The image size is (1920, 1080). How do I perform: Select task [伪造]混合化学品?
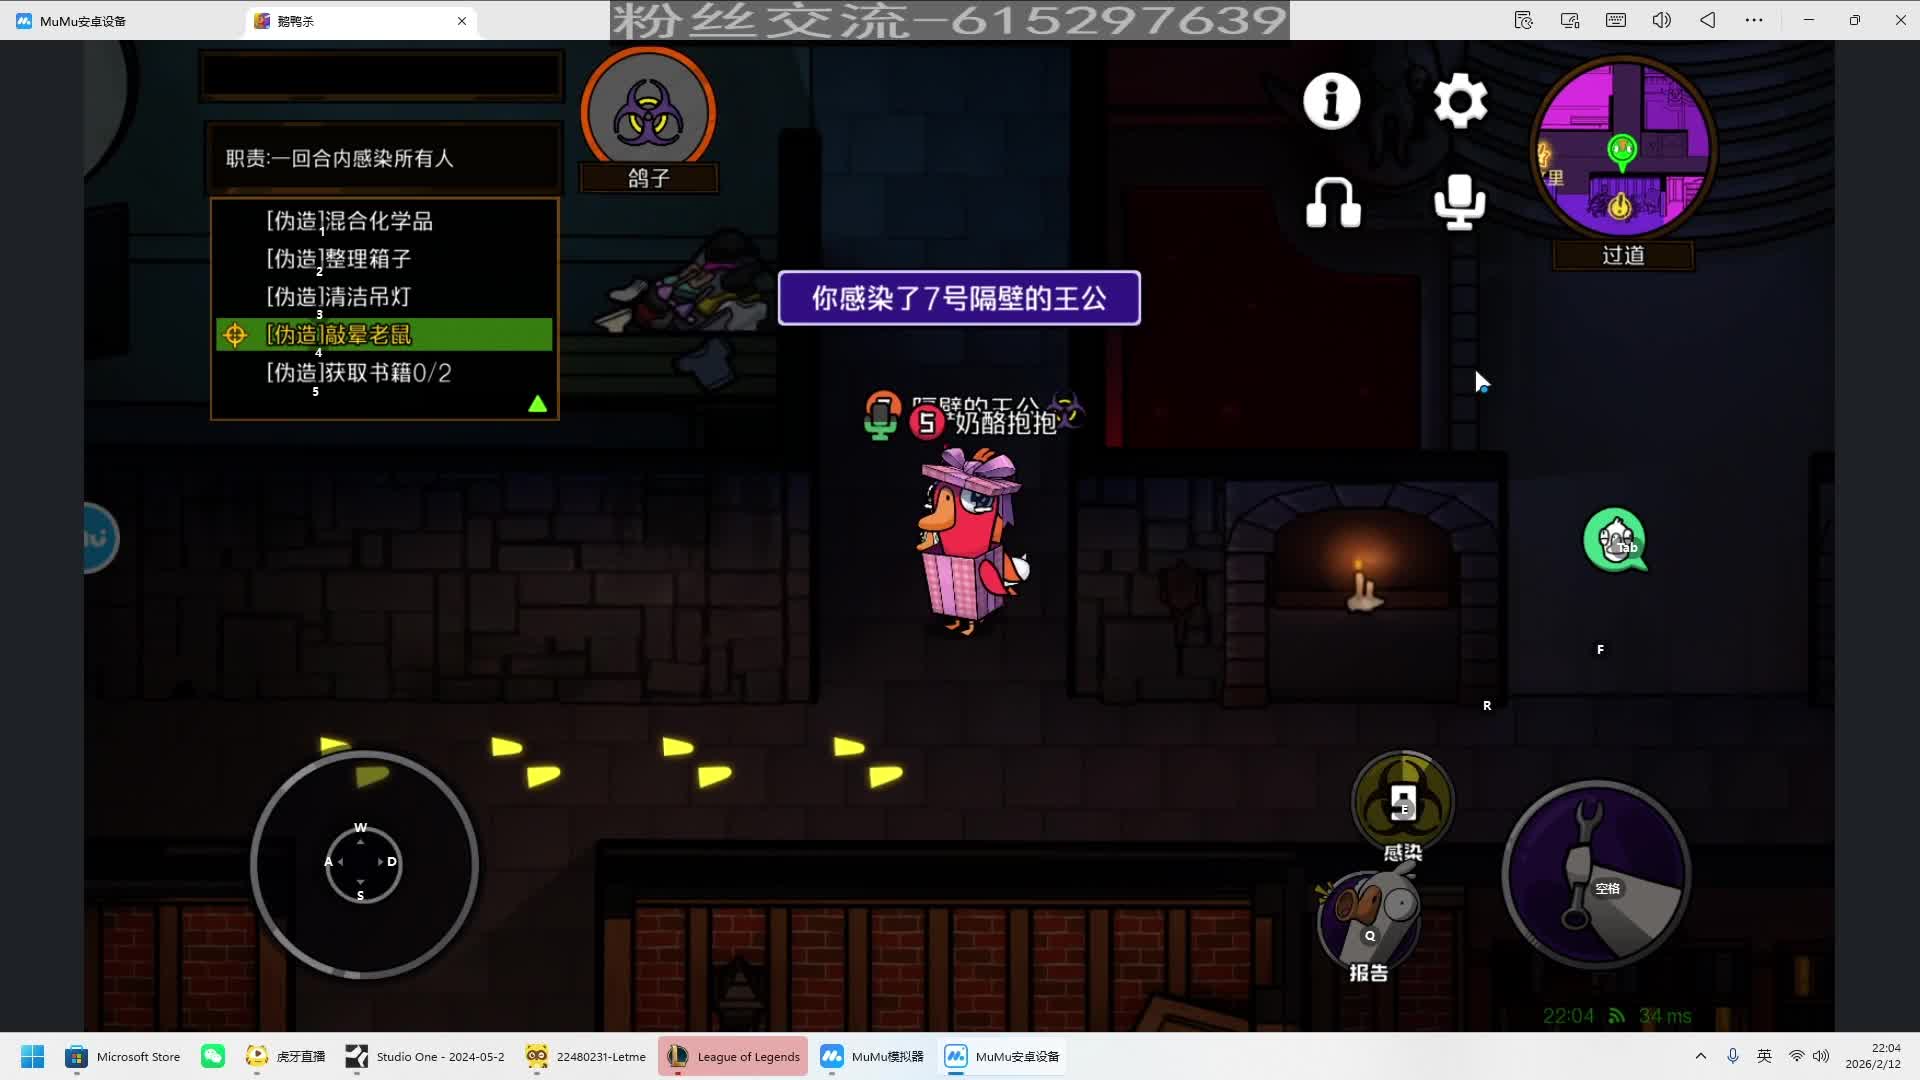pyautogui.click(x=350, y=221)
